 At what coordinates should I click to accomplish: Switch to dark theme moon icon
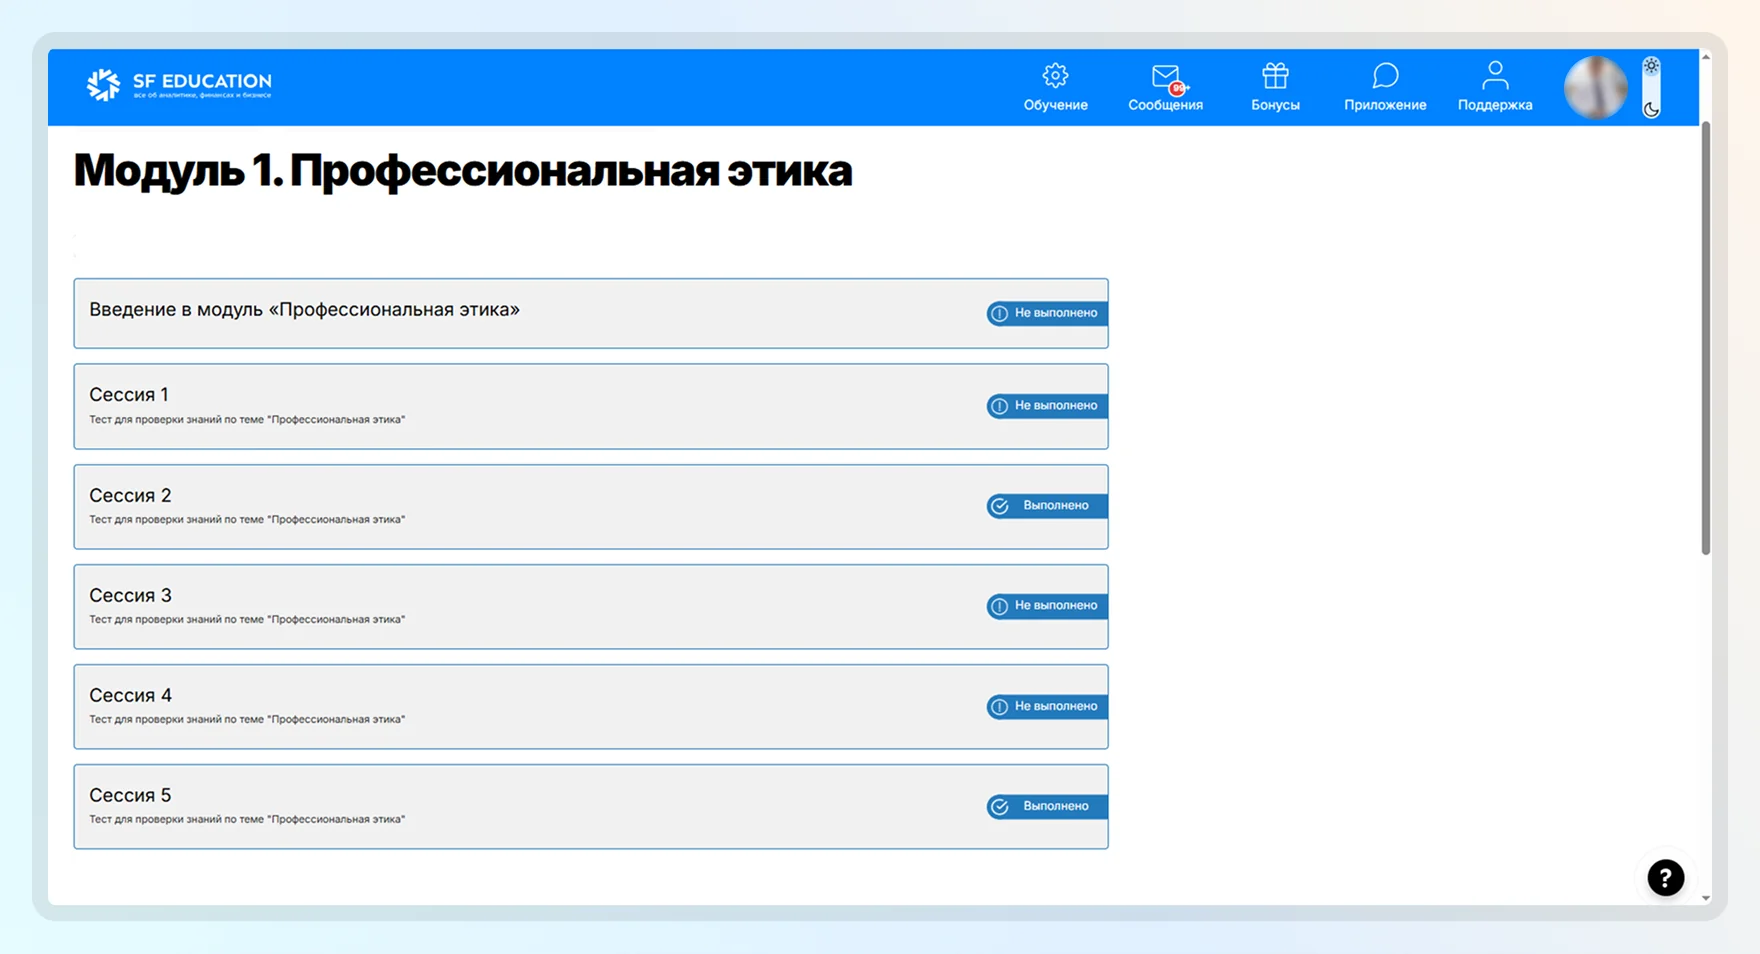pyautogui.click(x=1652, y=109)
